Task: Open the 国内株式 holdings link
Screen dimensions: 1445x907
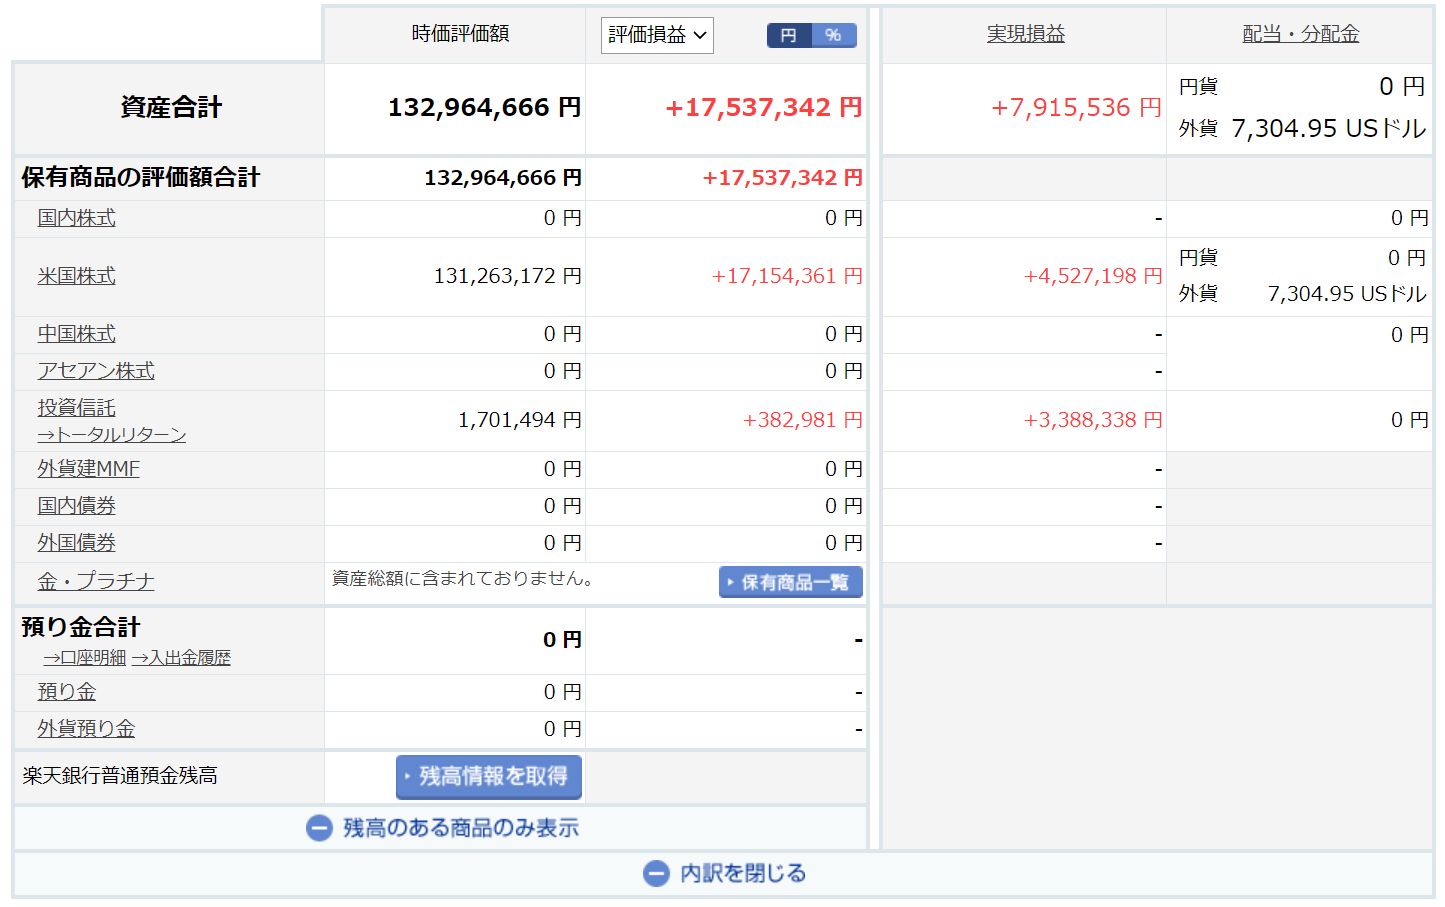Action: 76,218
